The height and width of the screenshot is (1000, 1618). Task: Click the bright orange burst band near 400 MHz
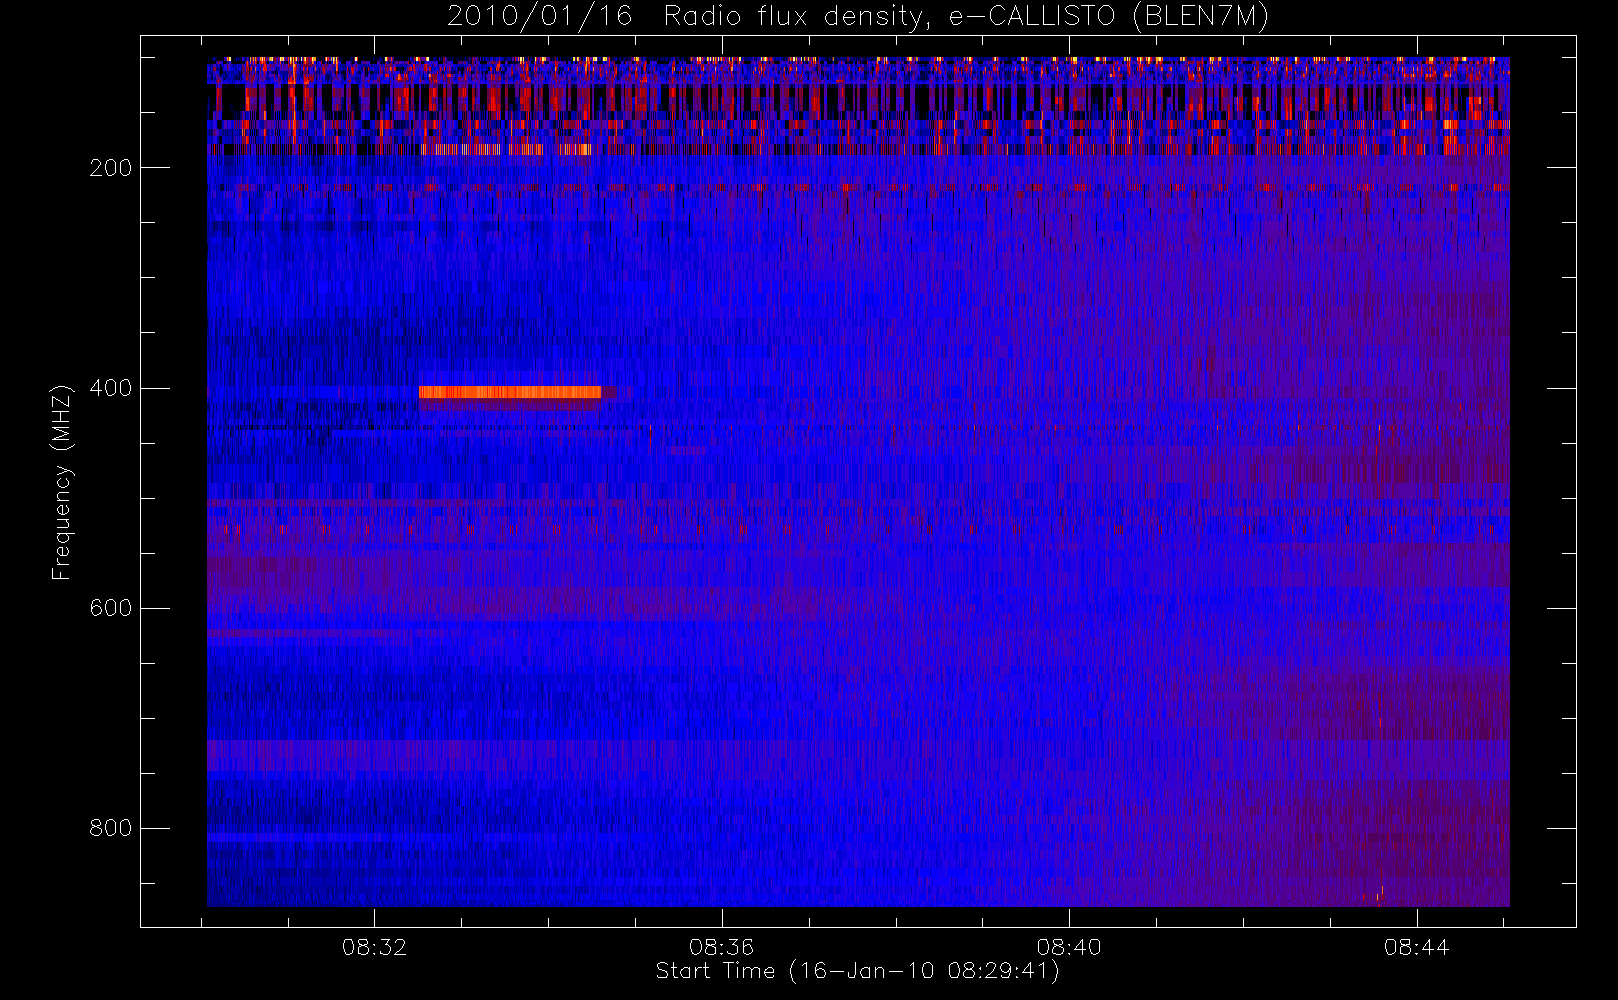click(x=510, y=392)
